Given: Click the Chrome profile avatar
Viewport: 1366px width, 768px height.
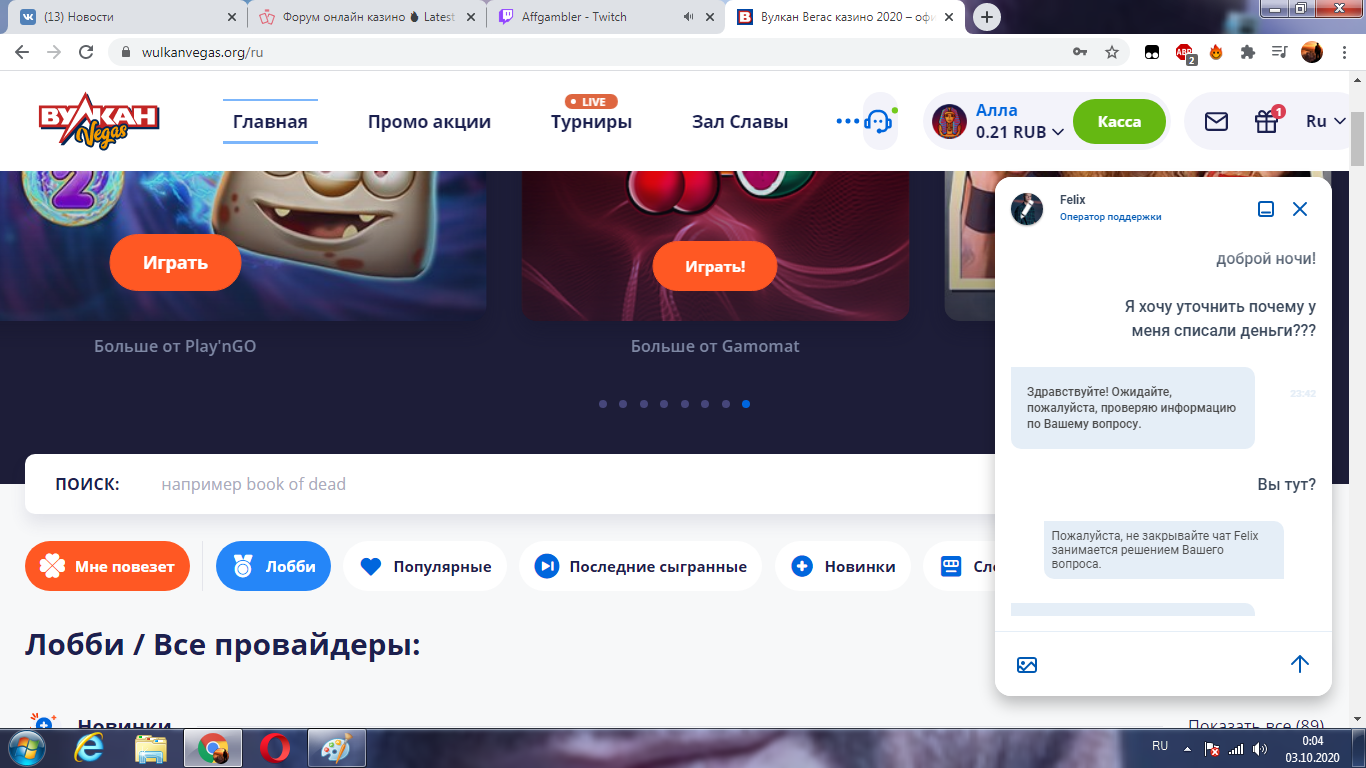Looking at the screenshot, I should (x=1312, y=52).
